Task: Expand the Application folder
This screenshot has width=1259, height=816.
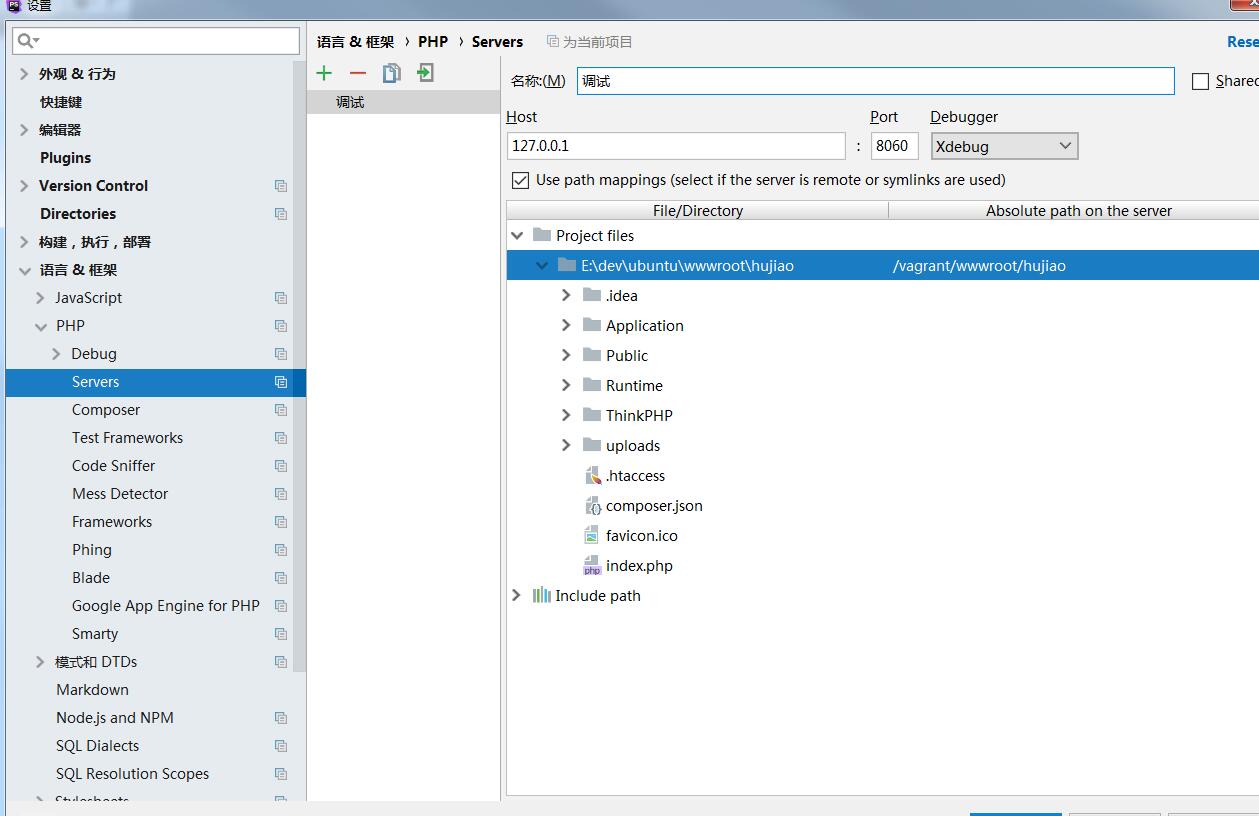Action: click(x=566, y=326)
